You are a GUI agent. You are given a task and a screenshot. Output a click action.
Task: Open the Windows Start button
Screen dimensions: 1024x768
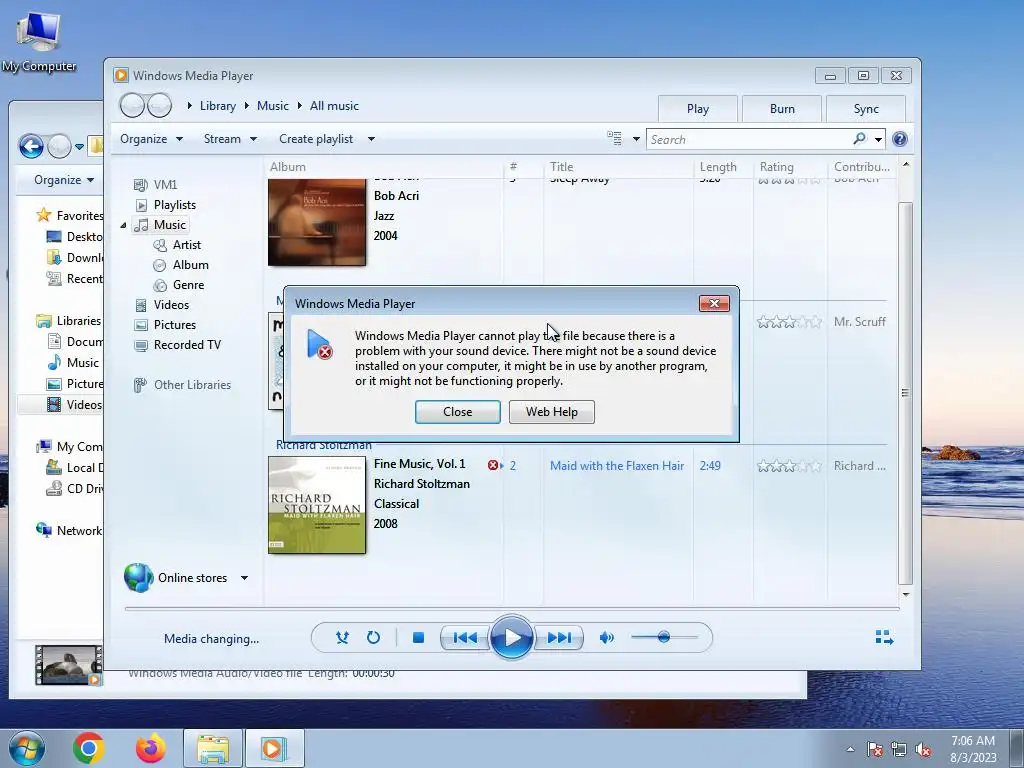[25, 748]
